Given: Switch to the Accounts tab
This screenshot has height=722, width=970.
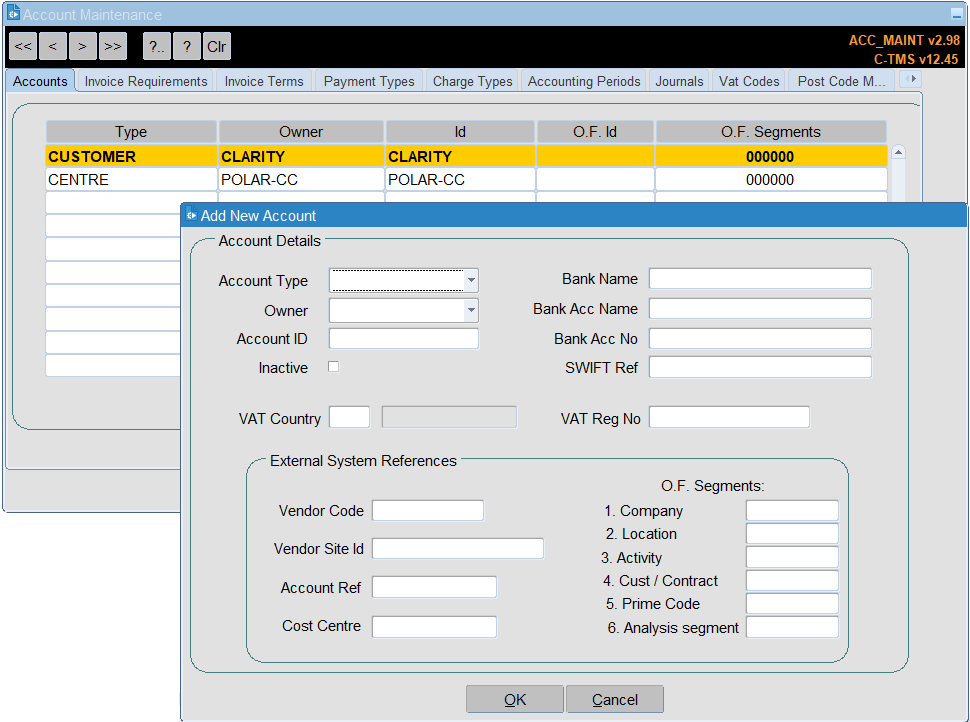Looking at the screenshot, I should tap(40, 81).
